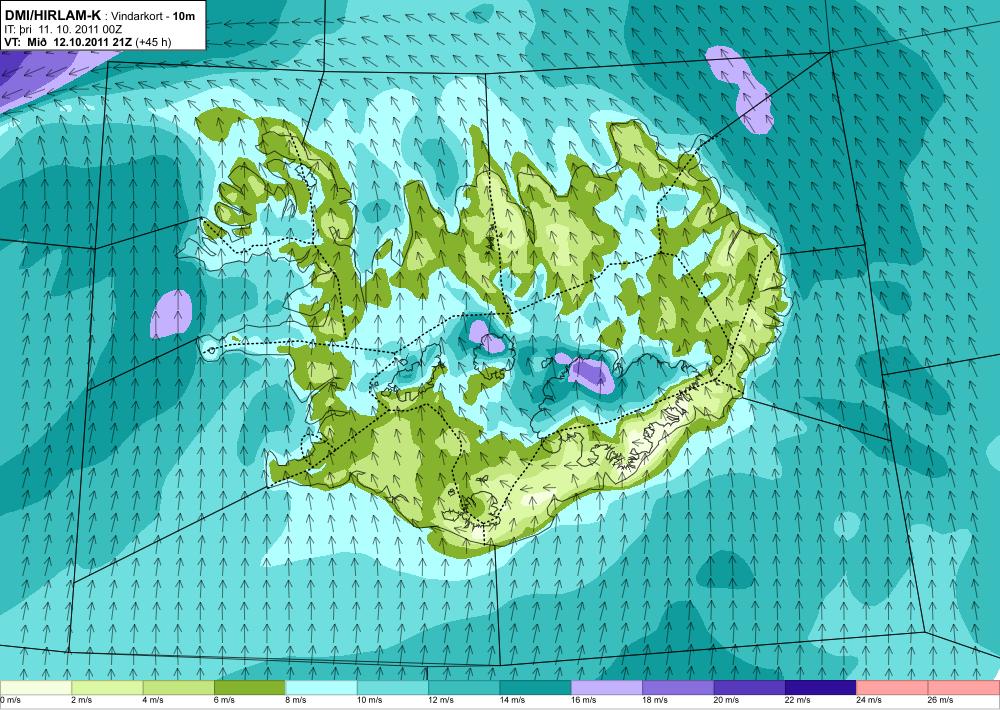This screenshot has width=1000, height=710.
Task: Select the '20 m/s' legend label
Action: 727,700
